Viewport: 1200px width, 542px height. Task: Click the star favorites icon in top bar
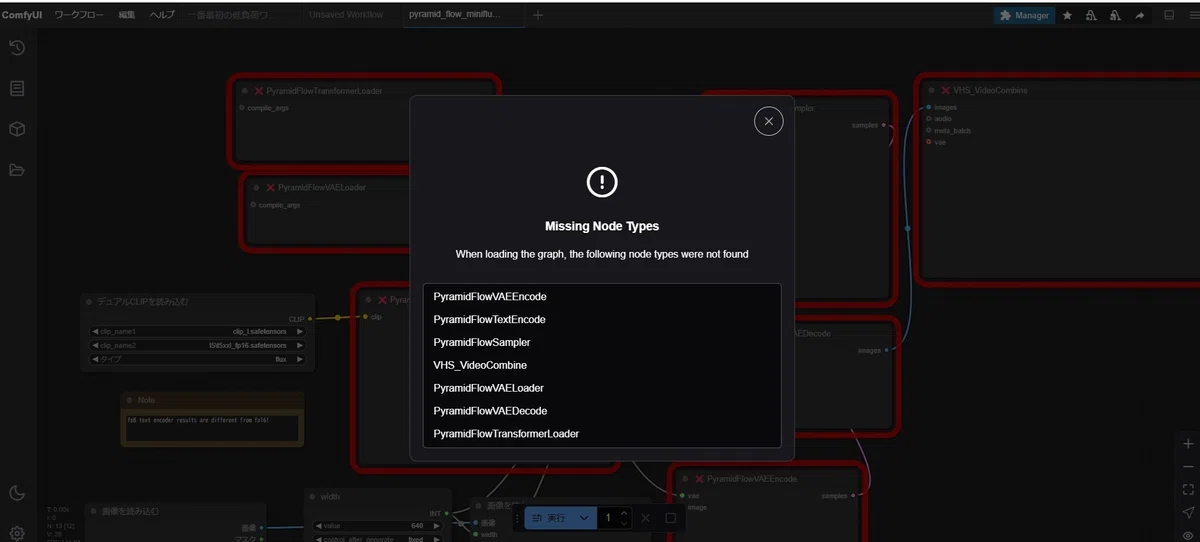[x=1067, y=15]
